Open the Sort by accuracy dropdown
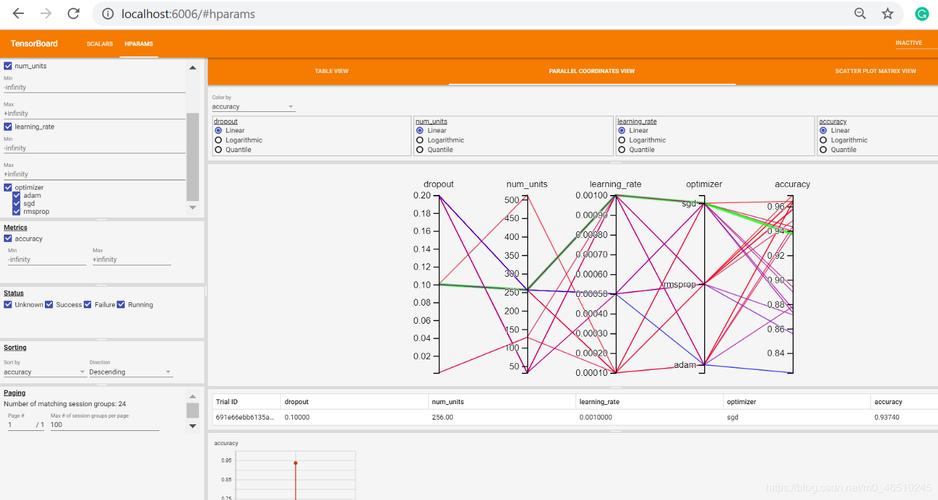Screen dimensions: 938x500 [44, 372]
